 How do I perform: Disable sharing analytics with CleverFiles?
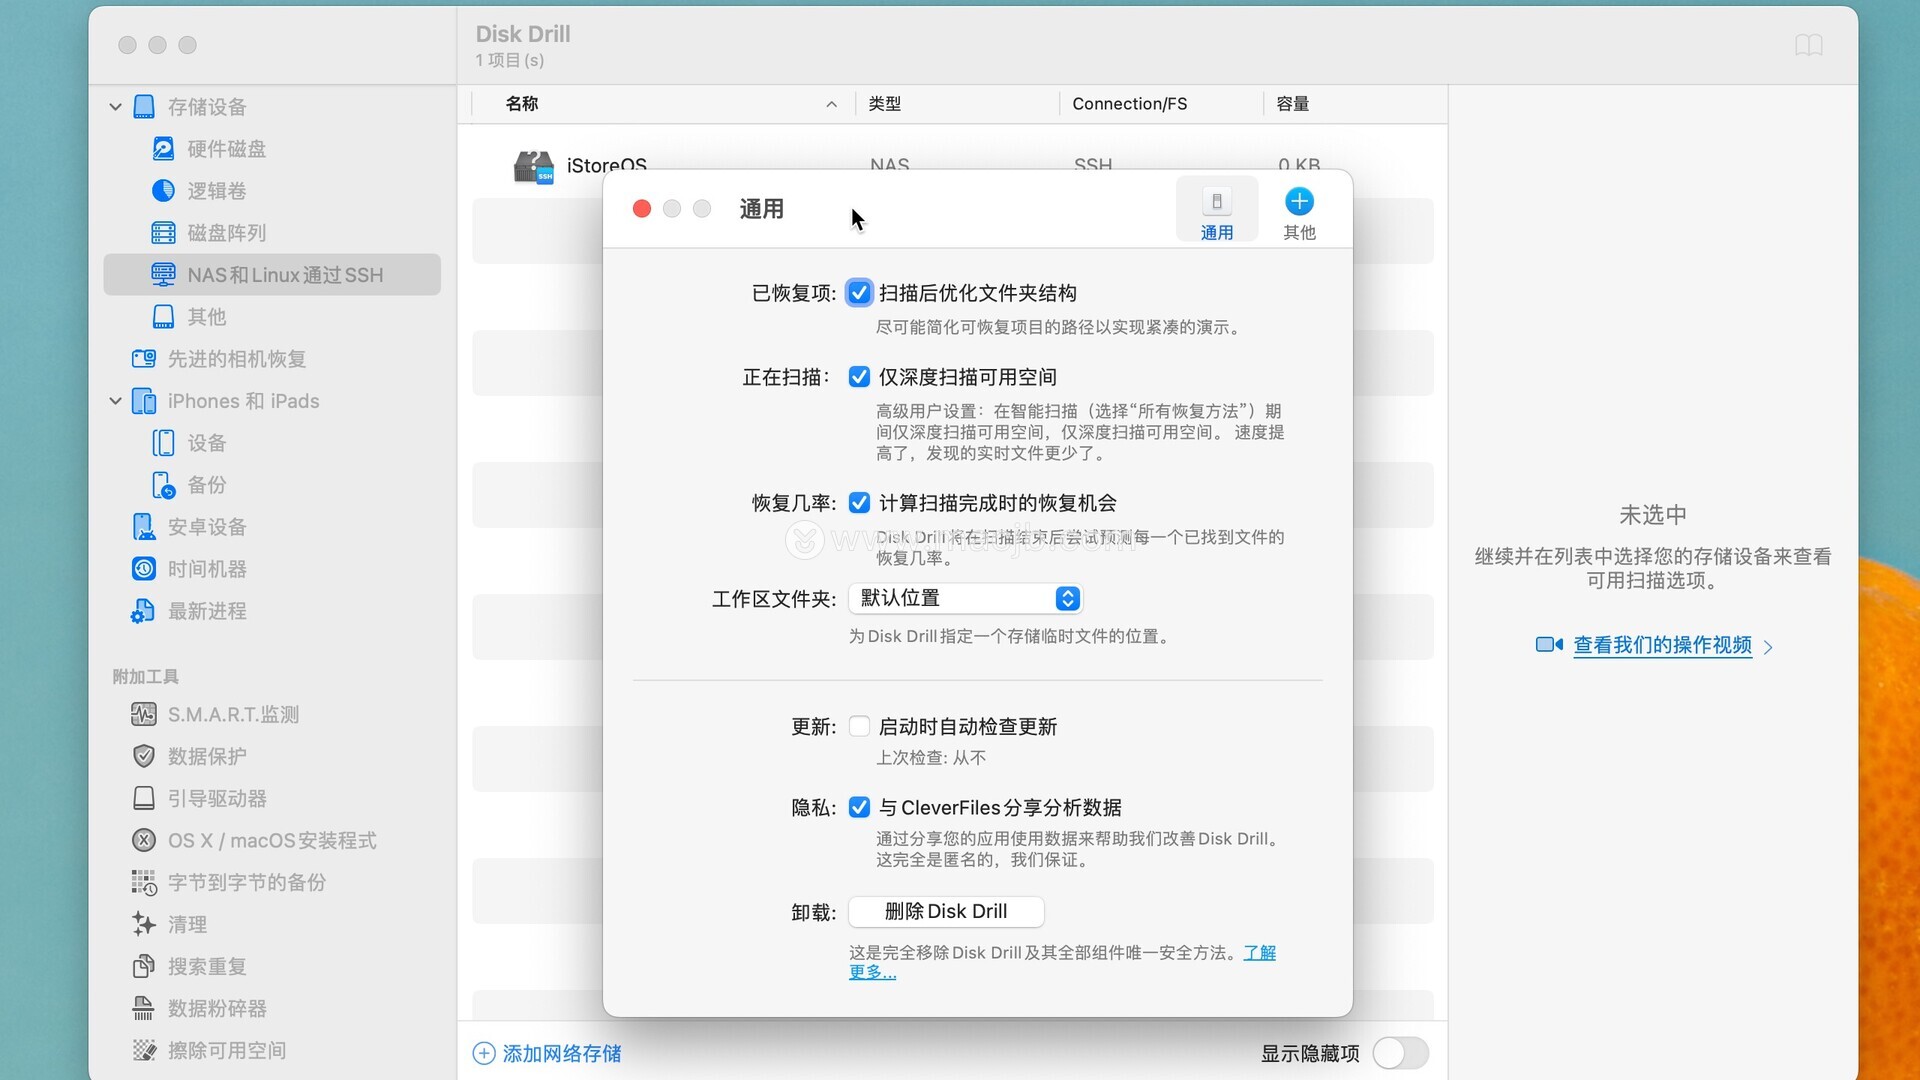click(859, 807)
